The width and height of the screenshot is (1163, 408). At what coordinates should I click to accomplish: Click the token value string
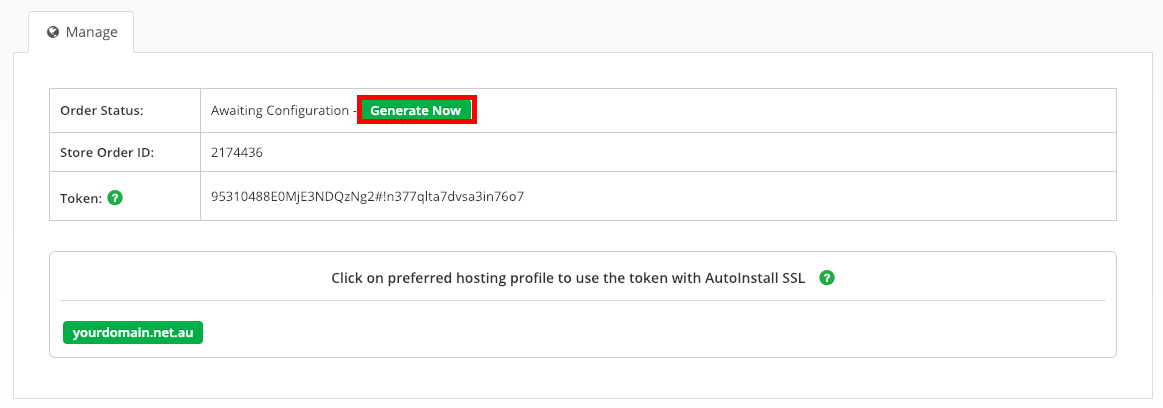pyautogui.click(x=368, y=197)
